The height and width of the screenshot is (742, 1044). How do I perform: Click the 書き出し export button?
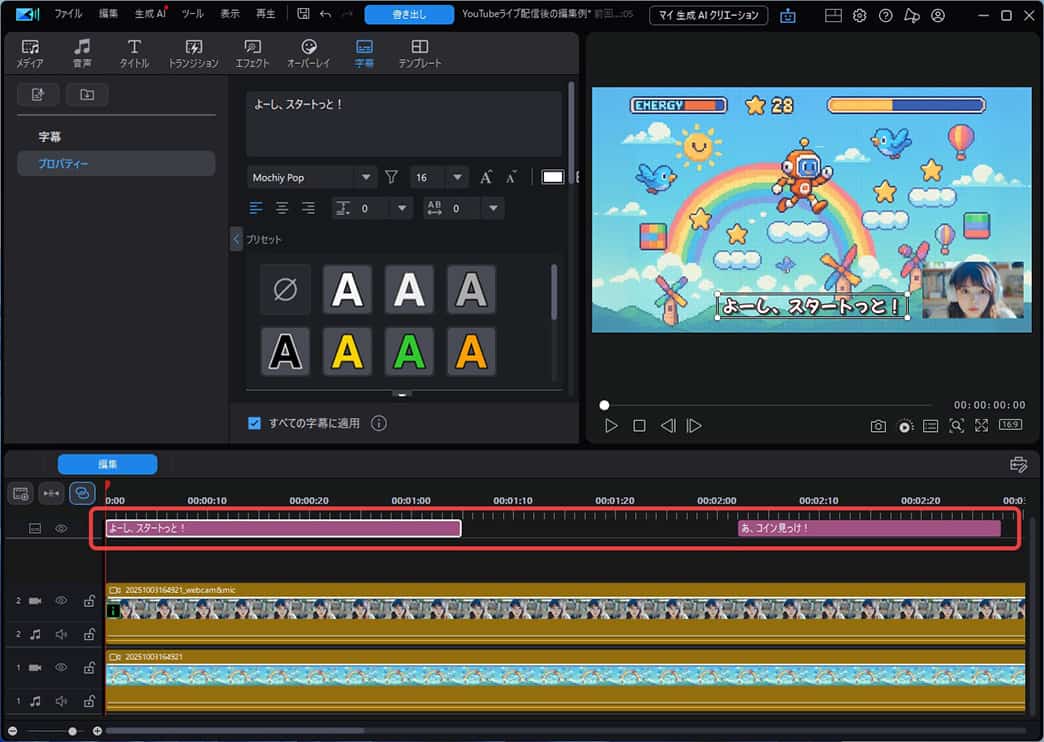click(409, 15)
